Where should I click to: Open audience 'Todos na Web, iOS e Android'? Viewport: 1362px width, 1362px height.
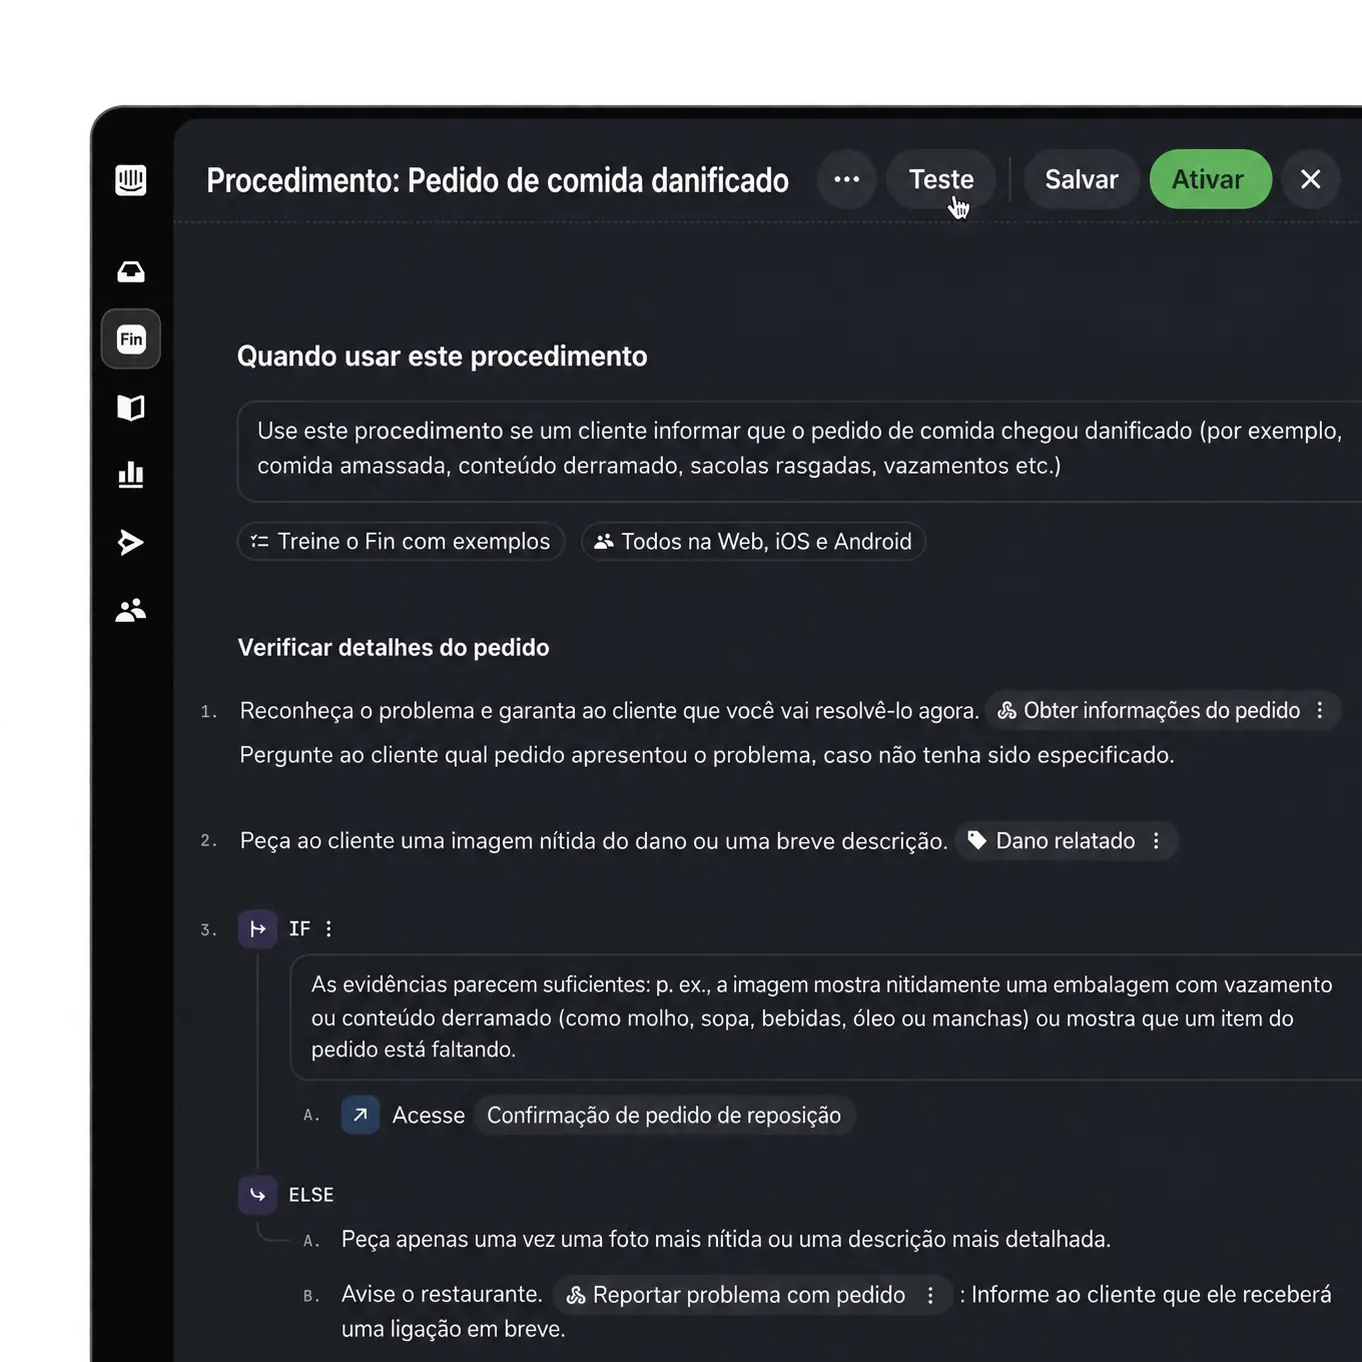[753, 541]
